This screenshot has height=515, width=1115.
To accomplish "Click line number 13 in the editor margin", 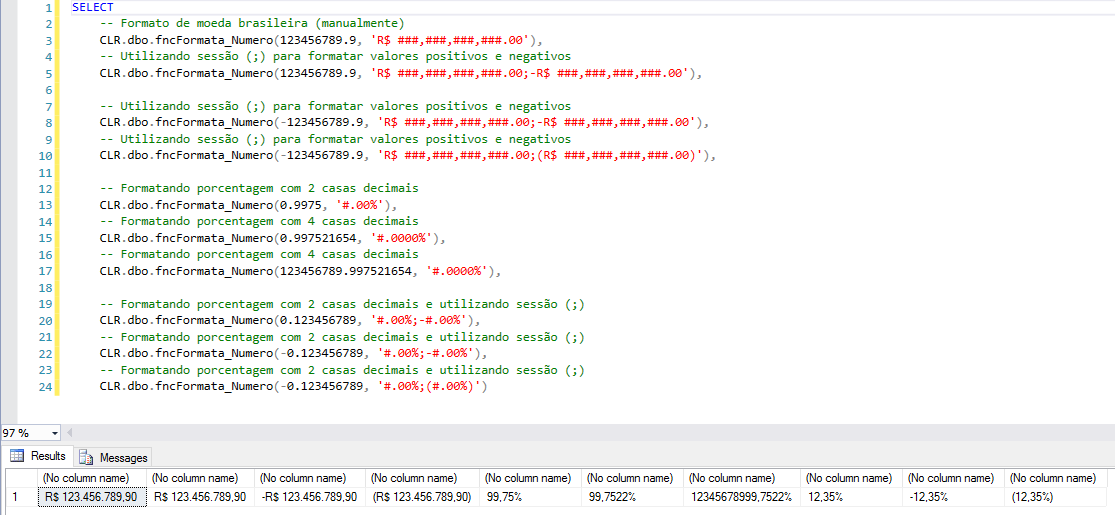I will click(x=46, y=205).
